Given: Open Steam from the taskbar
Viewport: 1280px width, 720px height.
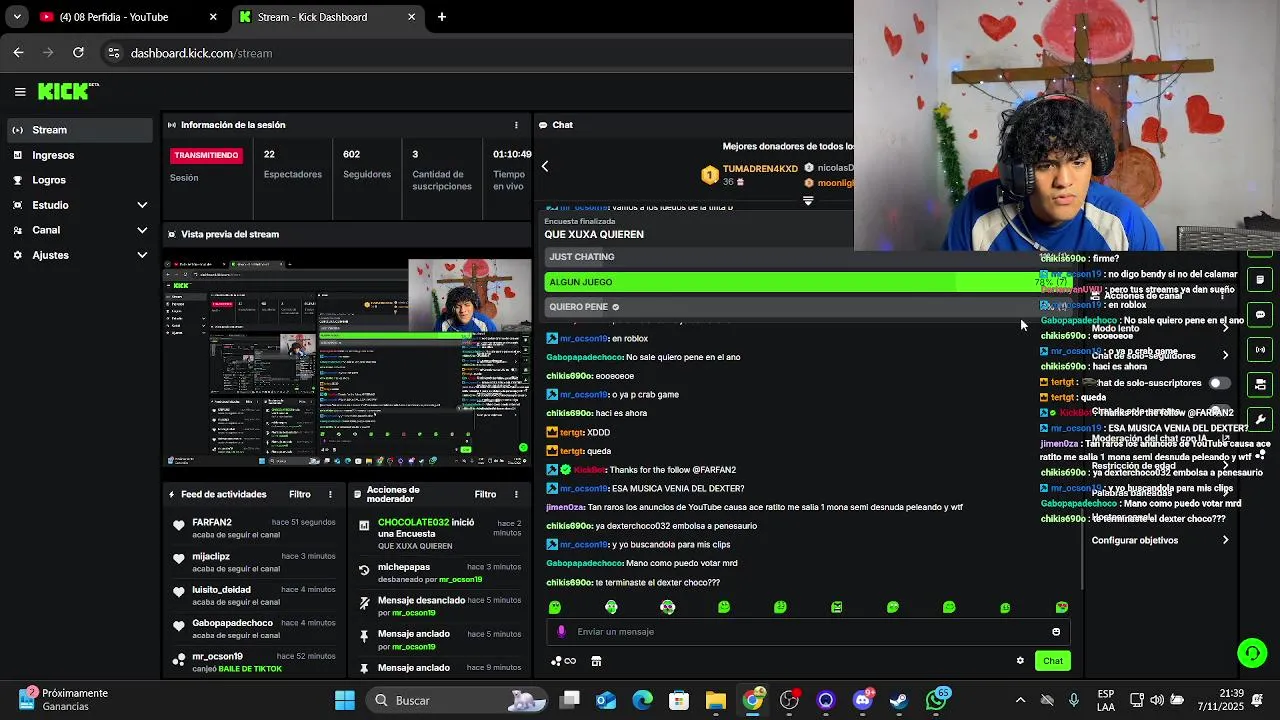Looking at the screenshot, I should coord(899,700).
